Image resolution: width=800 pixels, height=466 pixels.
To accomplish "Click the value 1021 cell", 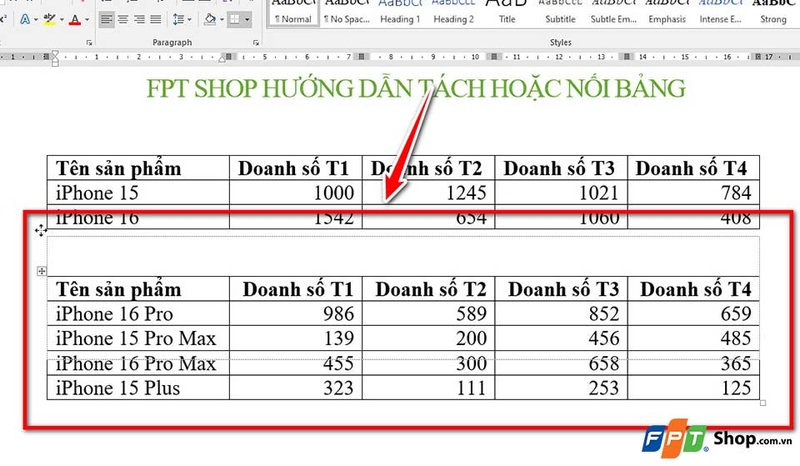I will (x=561, y=193).
